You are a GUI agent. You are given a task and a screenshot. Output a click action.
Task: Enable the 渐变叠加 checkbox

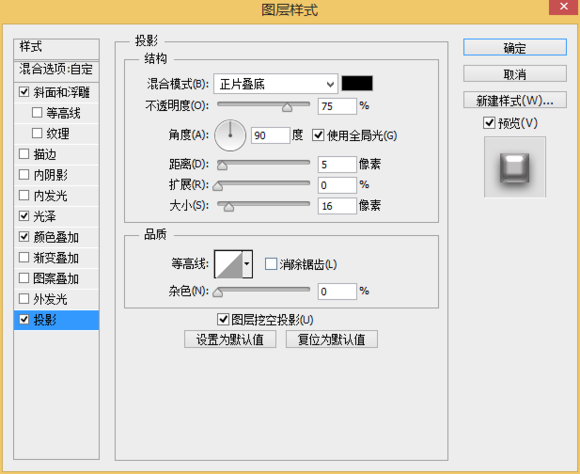(x=24, y=257)
